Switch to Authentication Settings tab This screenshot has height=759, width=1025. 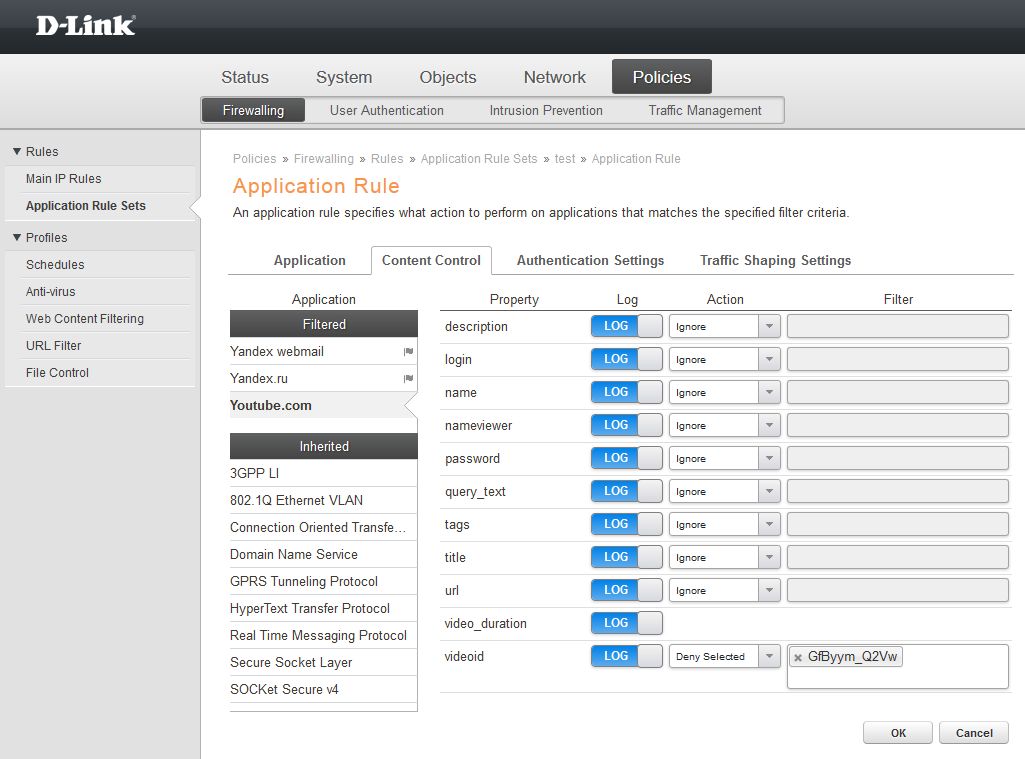tap(590, 260)
